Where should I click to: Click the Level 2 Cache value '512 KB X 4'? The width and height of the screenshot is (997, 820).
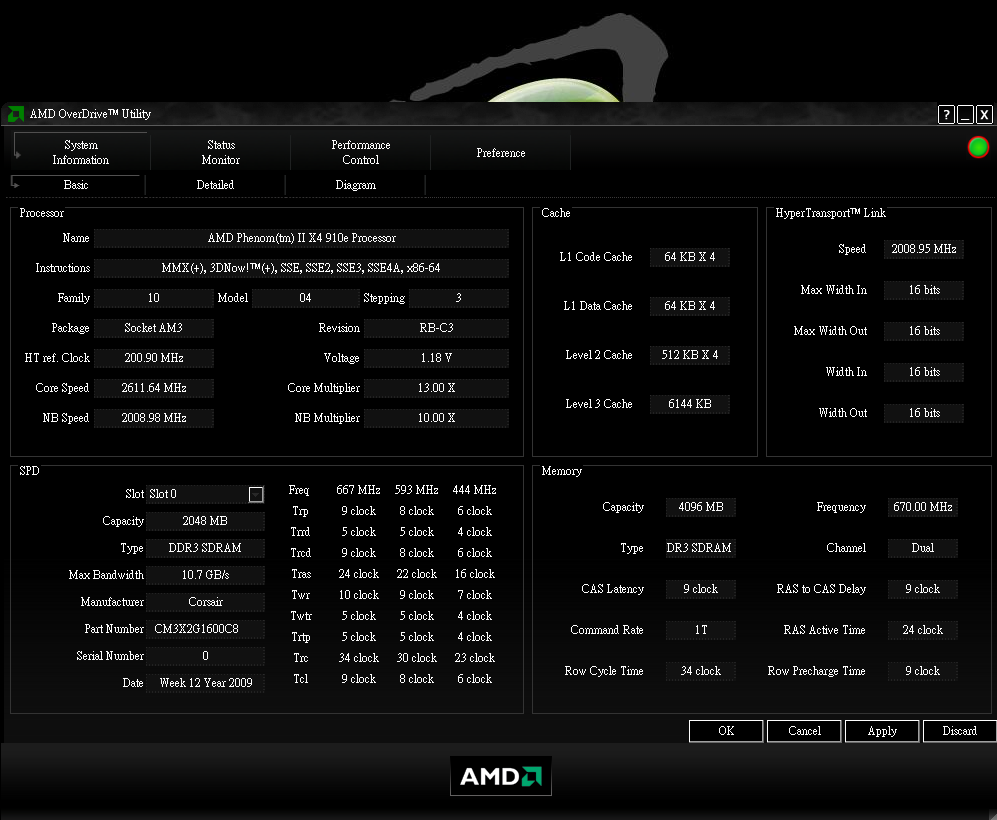pos(689,355)
